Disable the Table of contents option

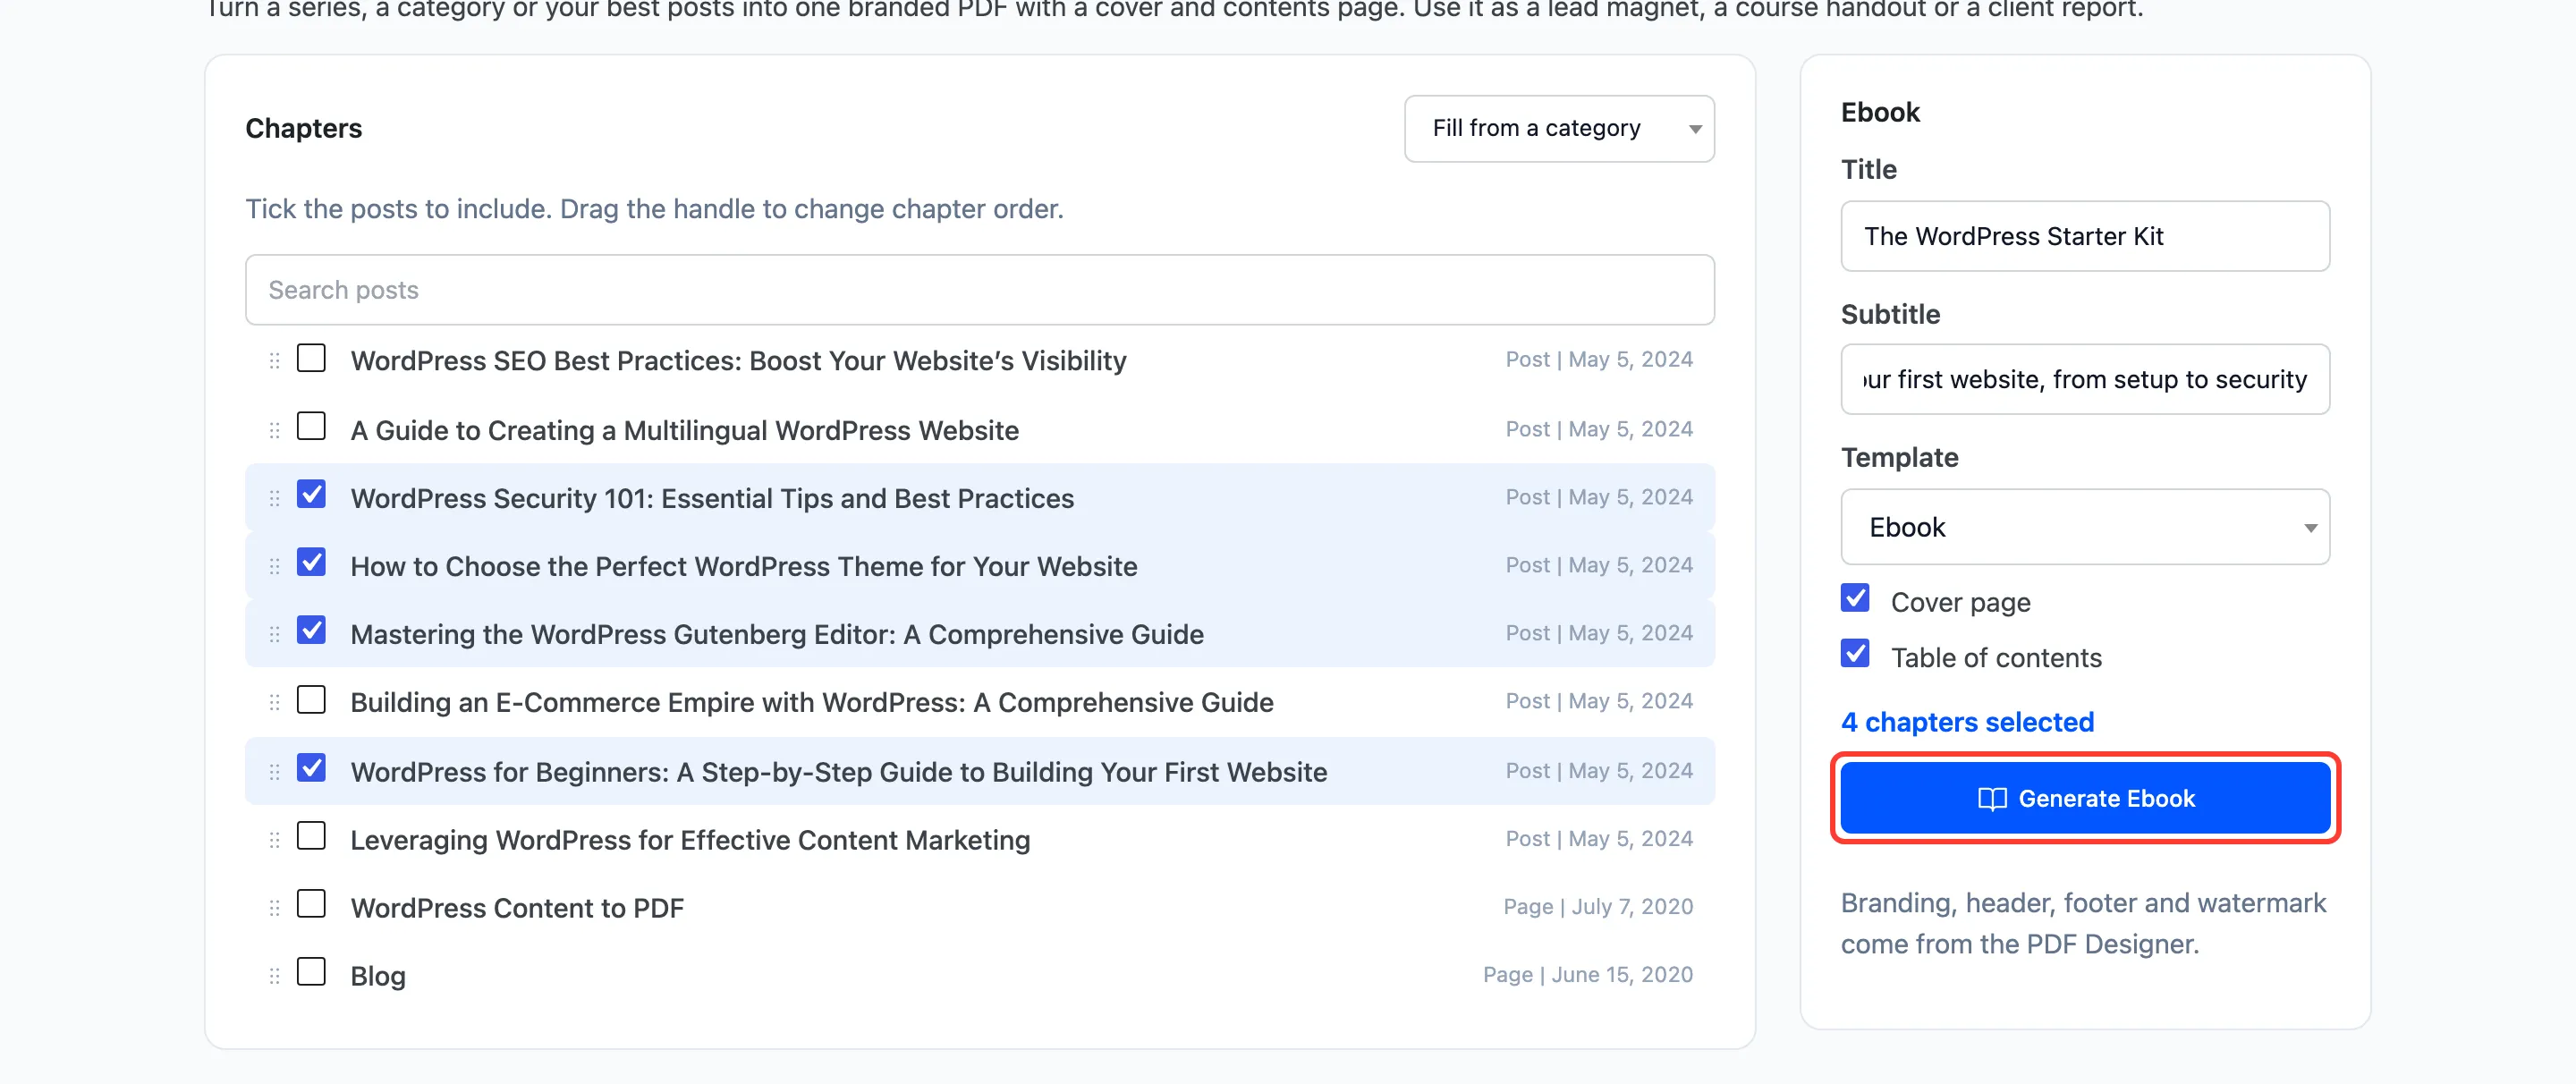1855,655
